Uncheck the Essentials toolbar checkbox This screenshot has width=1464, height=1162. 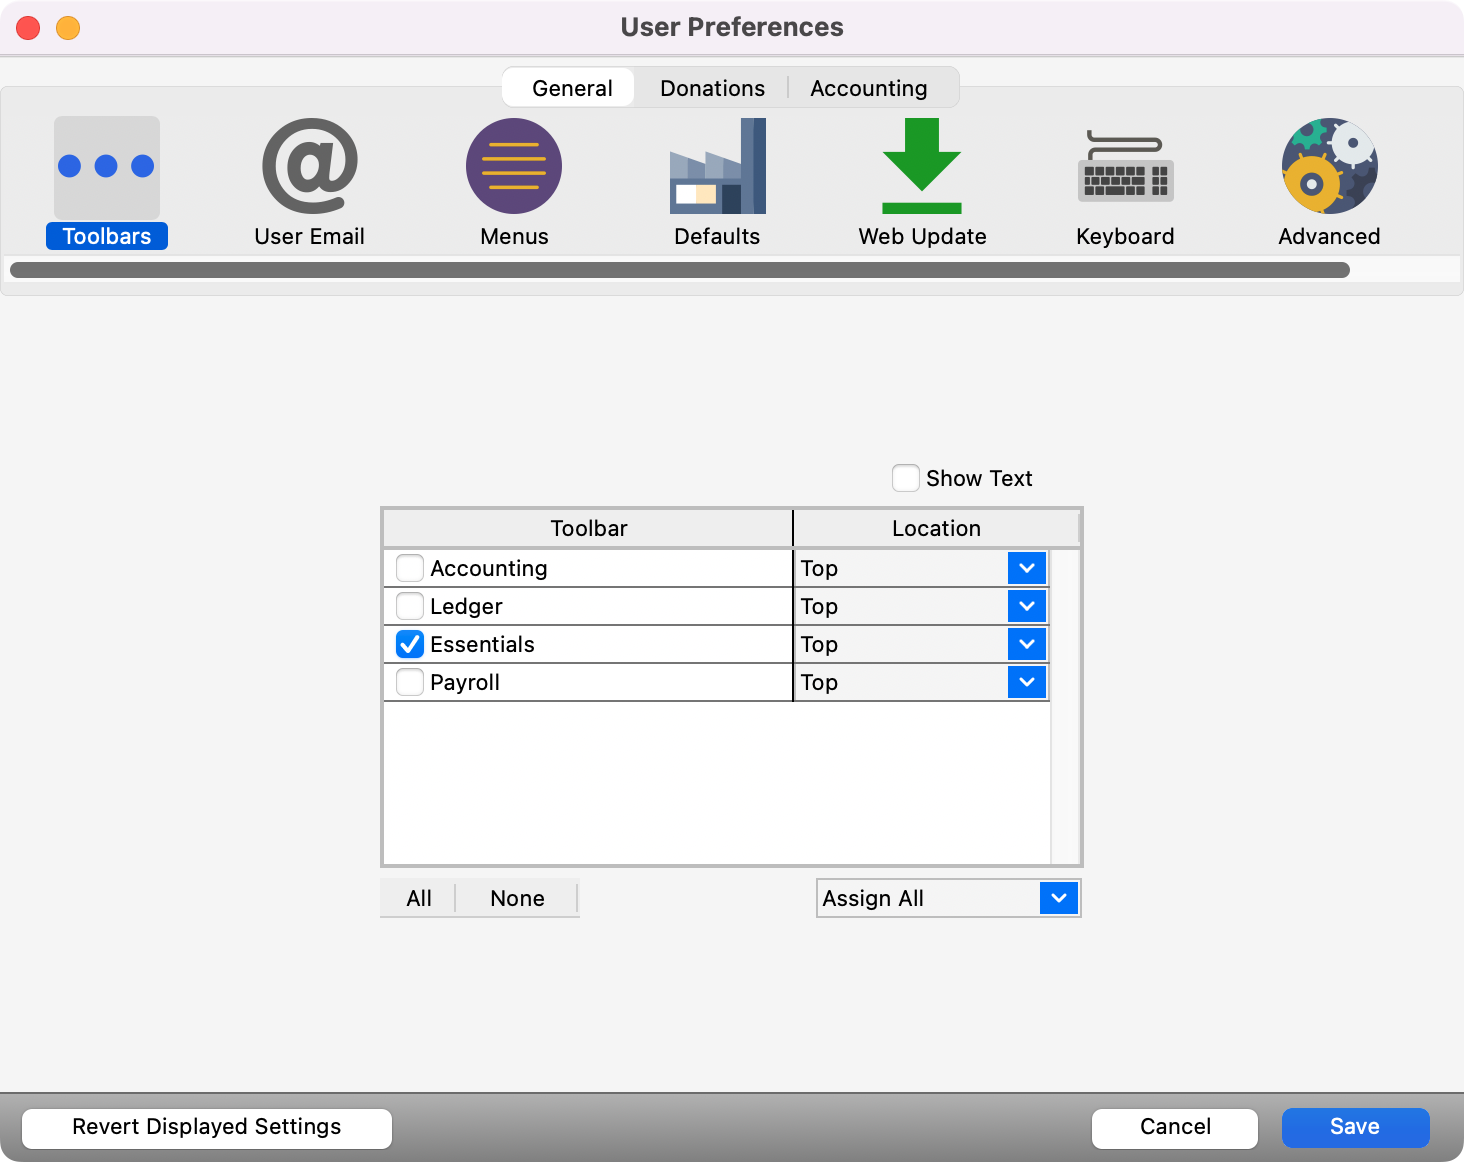(410, 644)
